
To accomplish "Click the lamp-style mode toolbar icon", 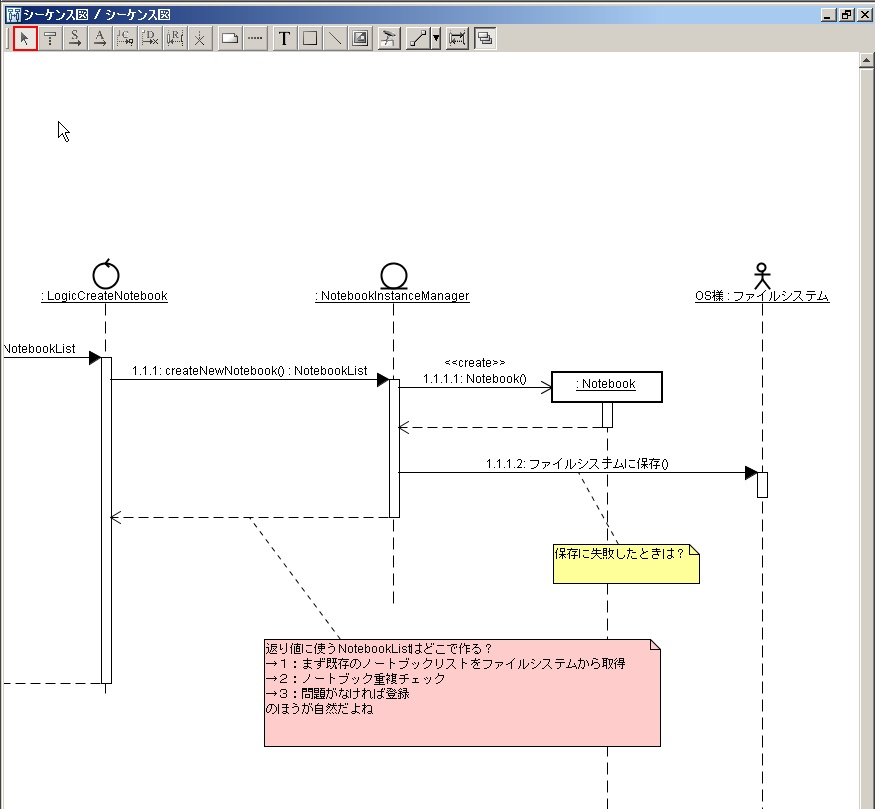I will [x=389, y=38].
